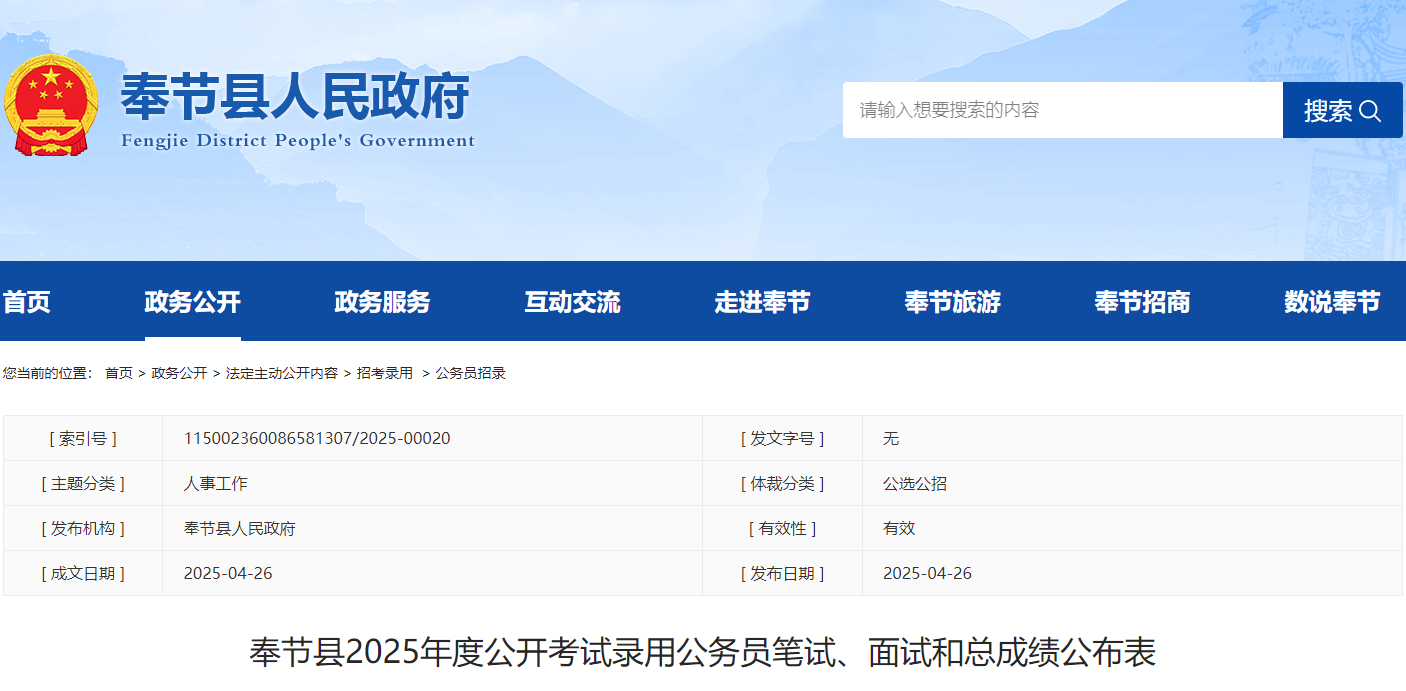Focus the search input field
The height and width of the screenshot is (691, 1406).
tap(1062, 110)
